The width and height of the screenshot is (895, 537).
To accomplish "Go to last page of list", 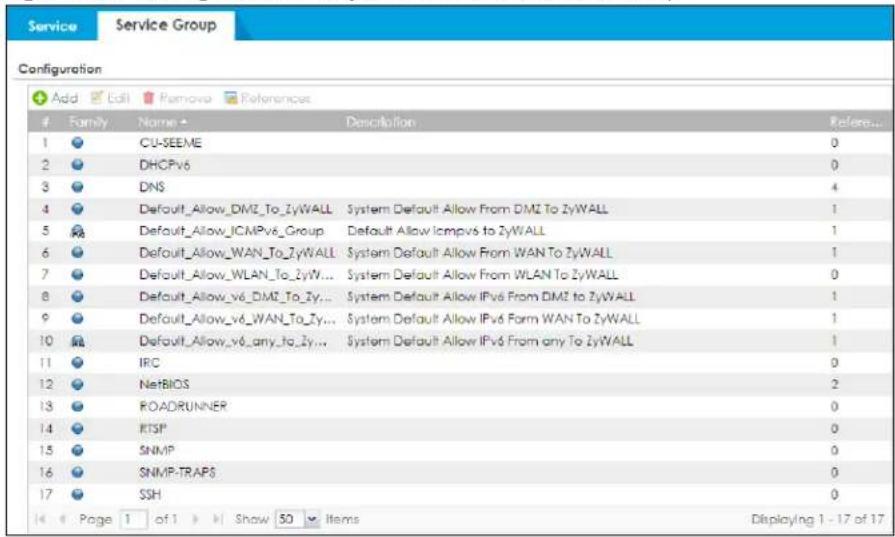I will [217, 519].
